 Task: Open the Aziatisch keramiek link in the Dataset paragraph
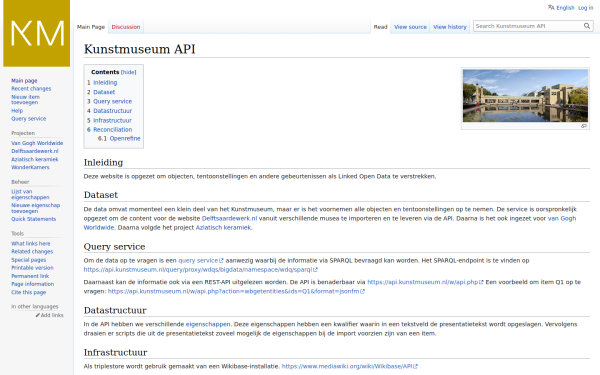(x=223, y=228)
